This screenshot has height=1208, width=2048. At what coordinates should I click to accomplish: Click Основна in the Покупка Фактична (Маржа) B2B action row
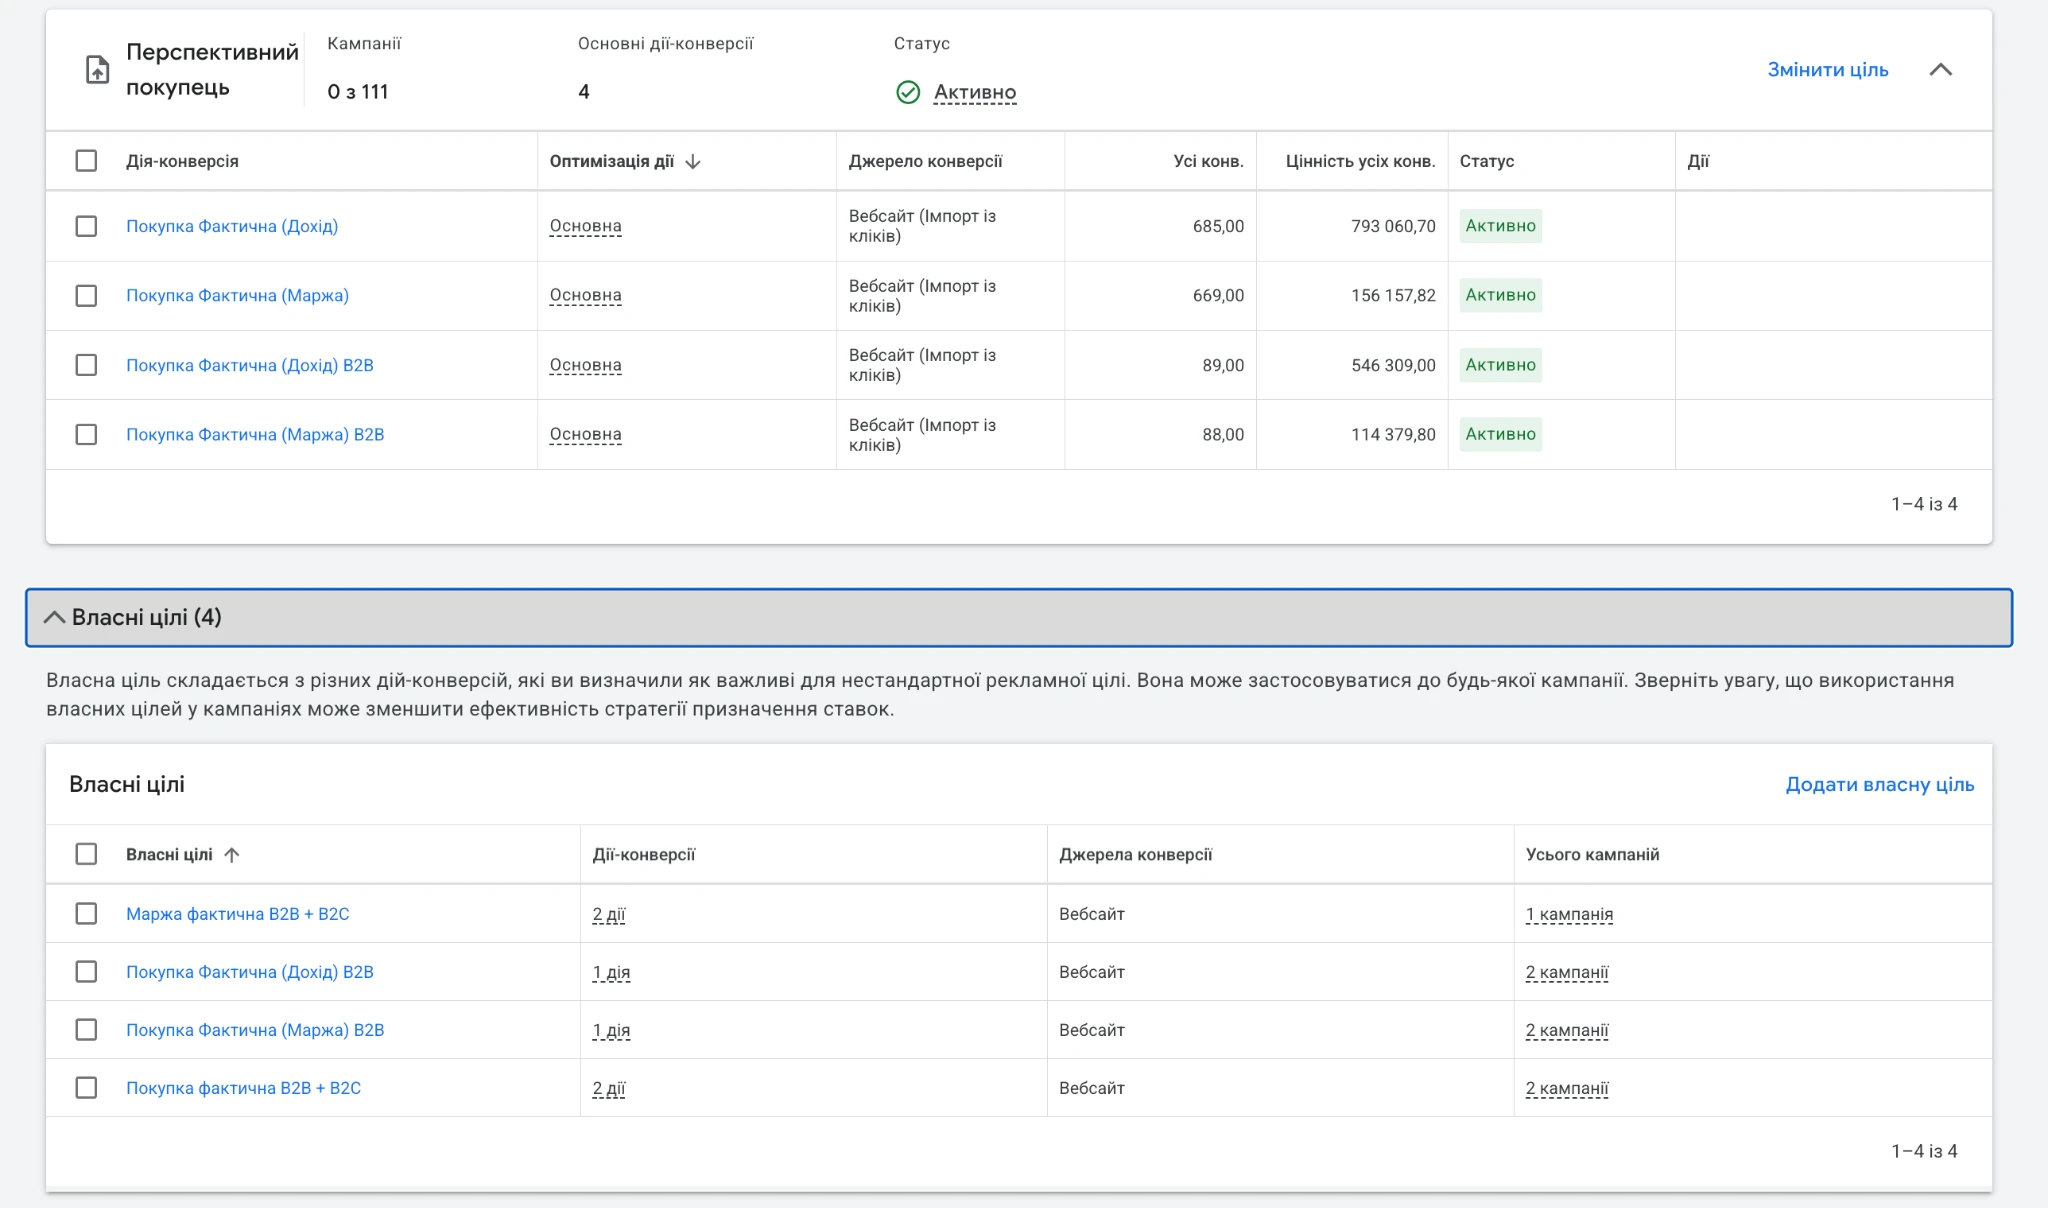[x=586, y=434]
